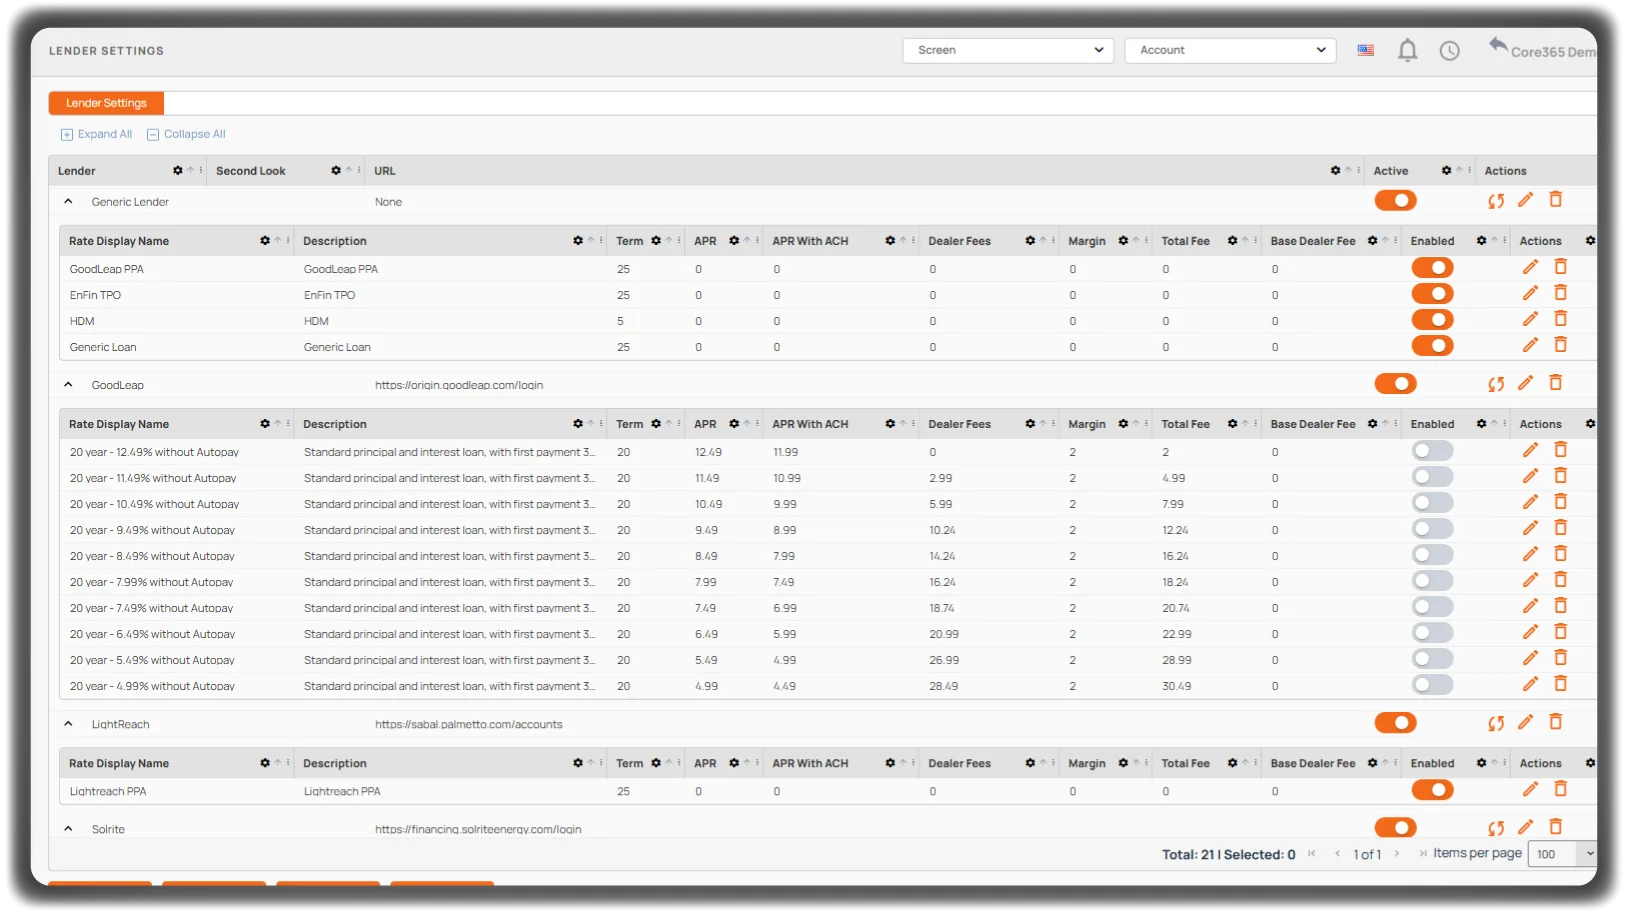The width and height of the screenshot is (1628, 914).
Task: Go to next page arrow
Action: pyautogui.click(x=1397, y=854)
